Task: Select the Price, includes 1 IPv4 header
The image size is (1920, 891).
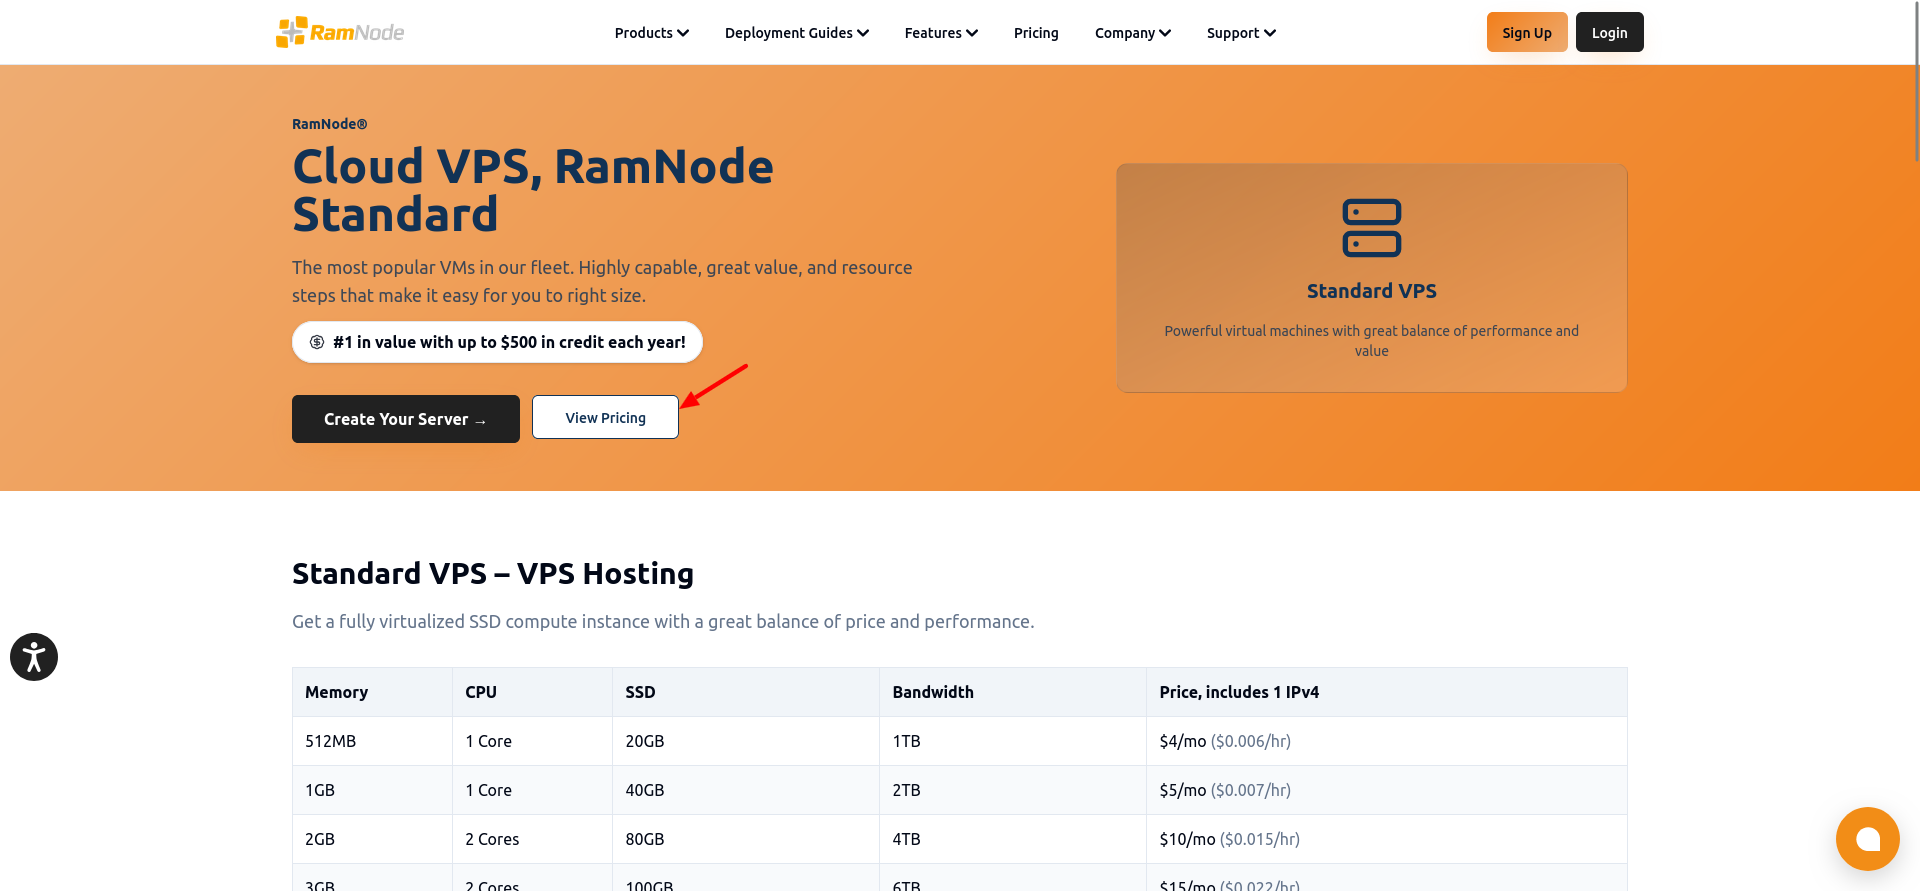Action: coord(1387,692)
